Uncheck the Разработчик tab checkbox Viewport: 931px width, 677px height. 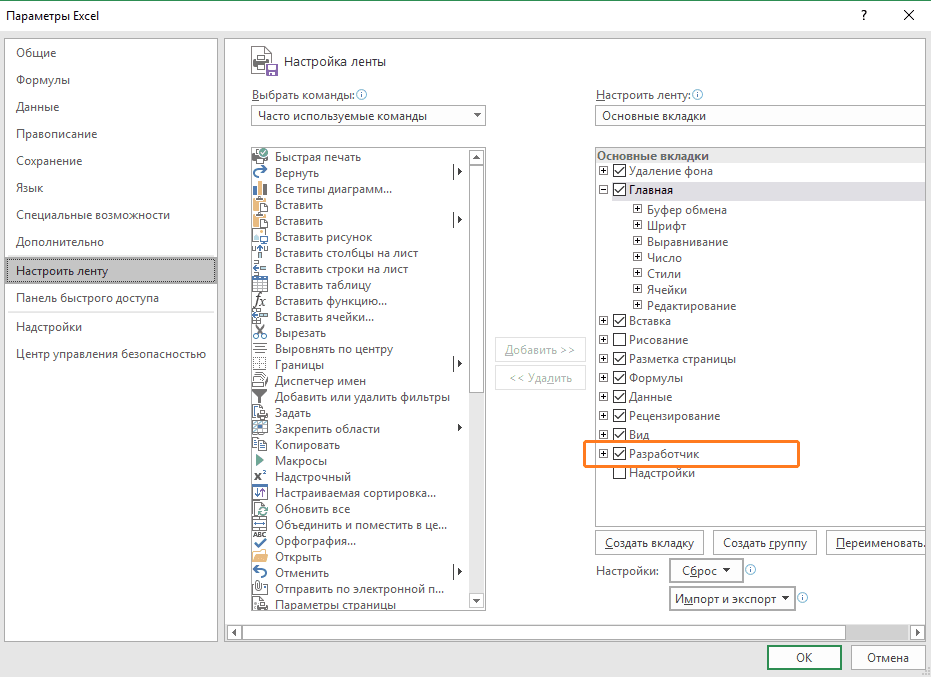tap(620, 455)
